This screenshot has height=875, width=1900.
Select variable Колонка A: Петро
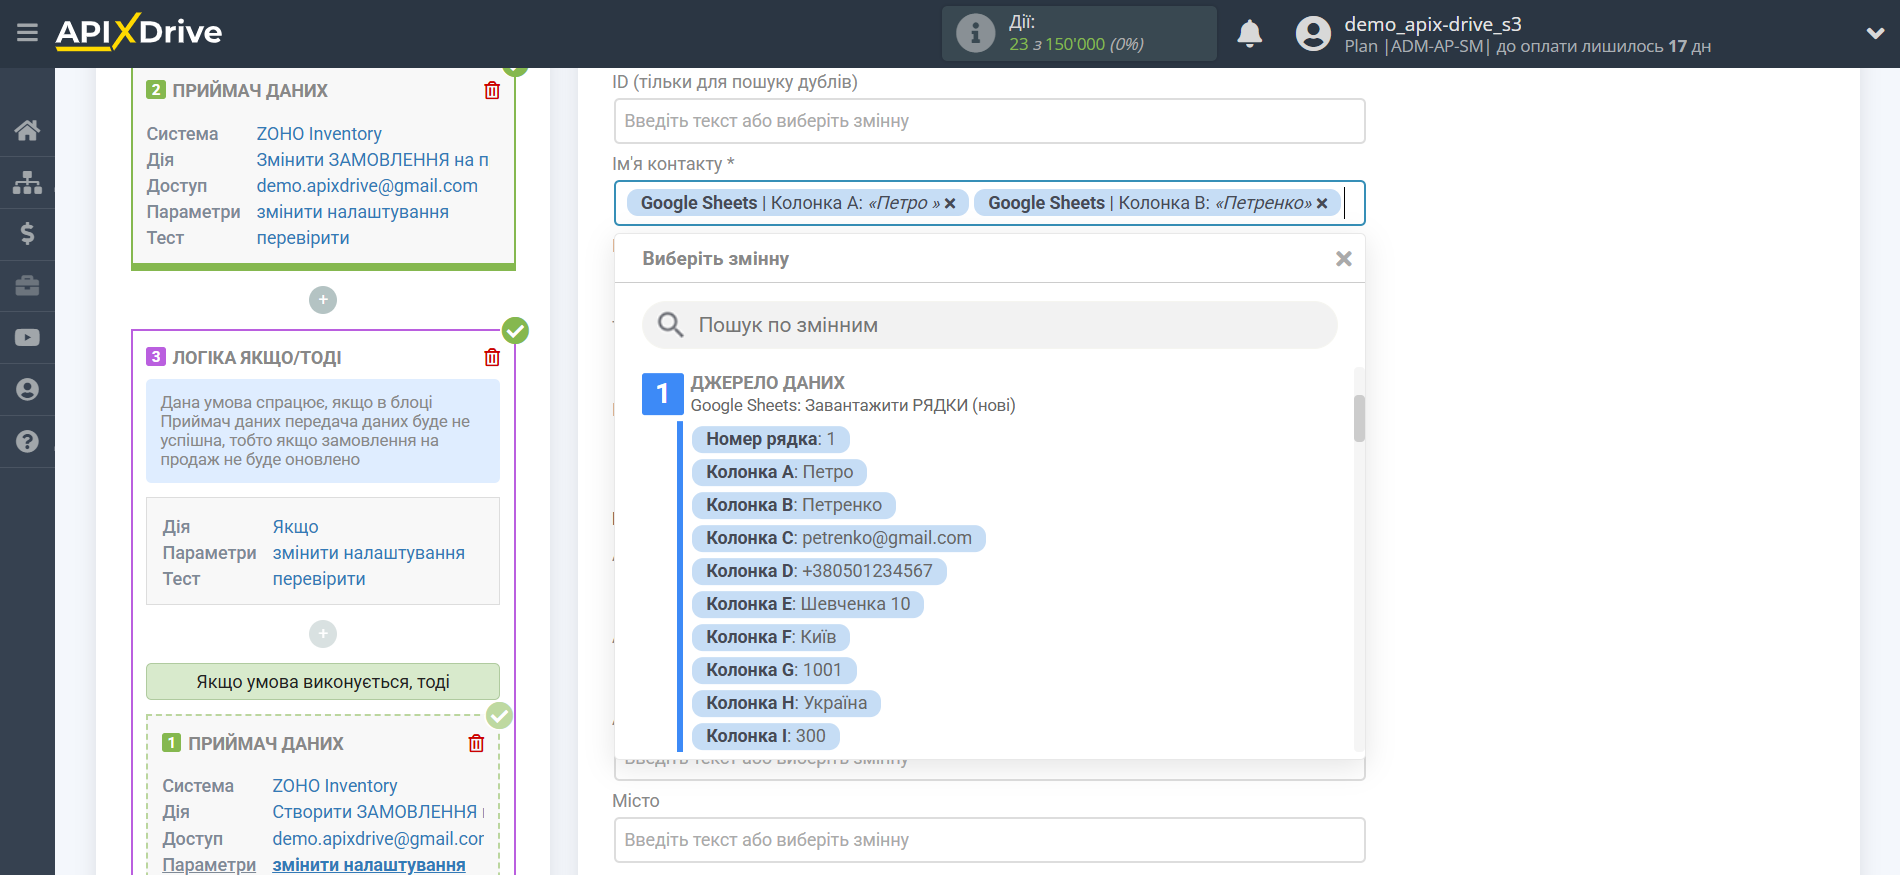coord(779,472)
